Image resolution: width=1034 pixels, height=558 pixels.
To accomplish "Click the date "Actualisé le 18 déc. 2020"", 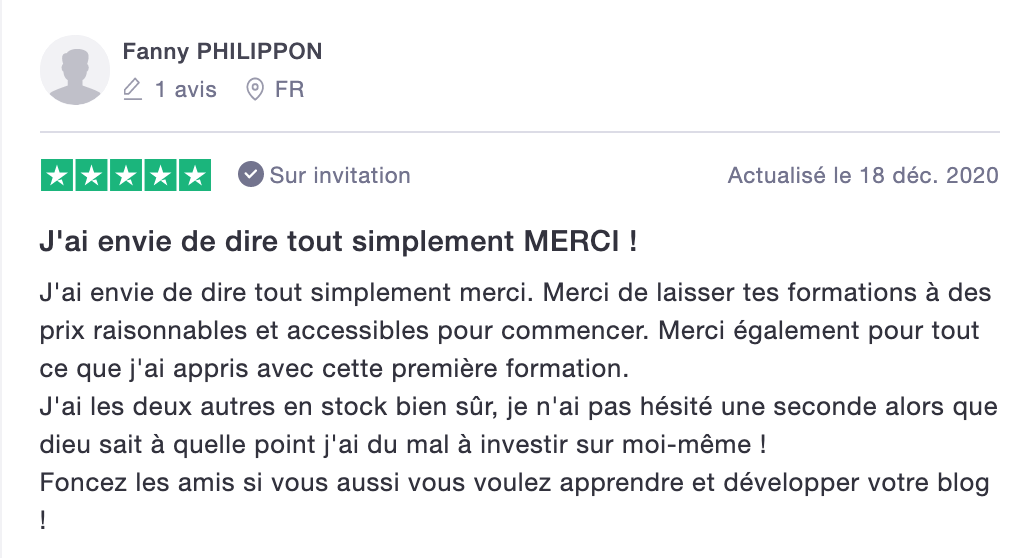I will (x=863, y=175).
